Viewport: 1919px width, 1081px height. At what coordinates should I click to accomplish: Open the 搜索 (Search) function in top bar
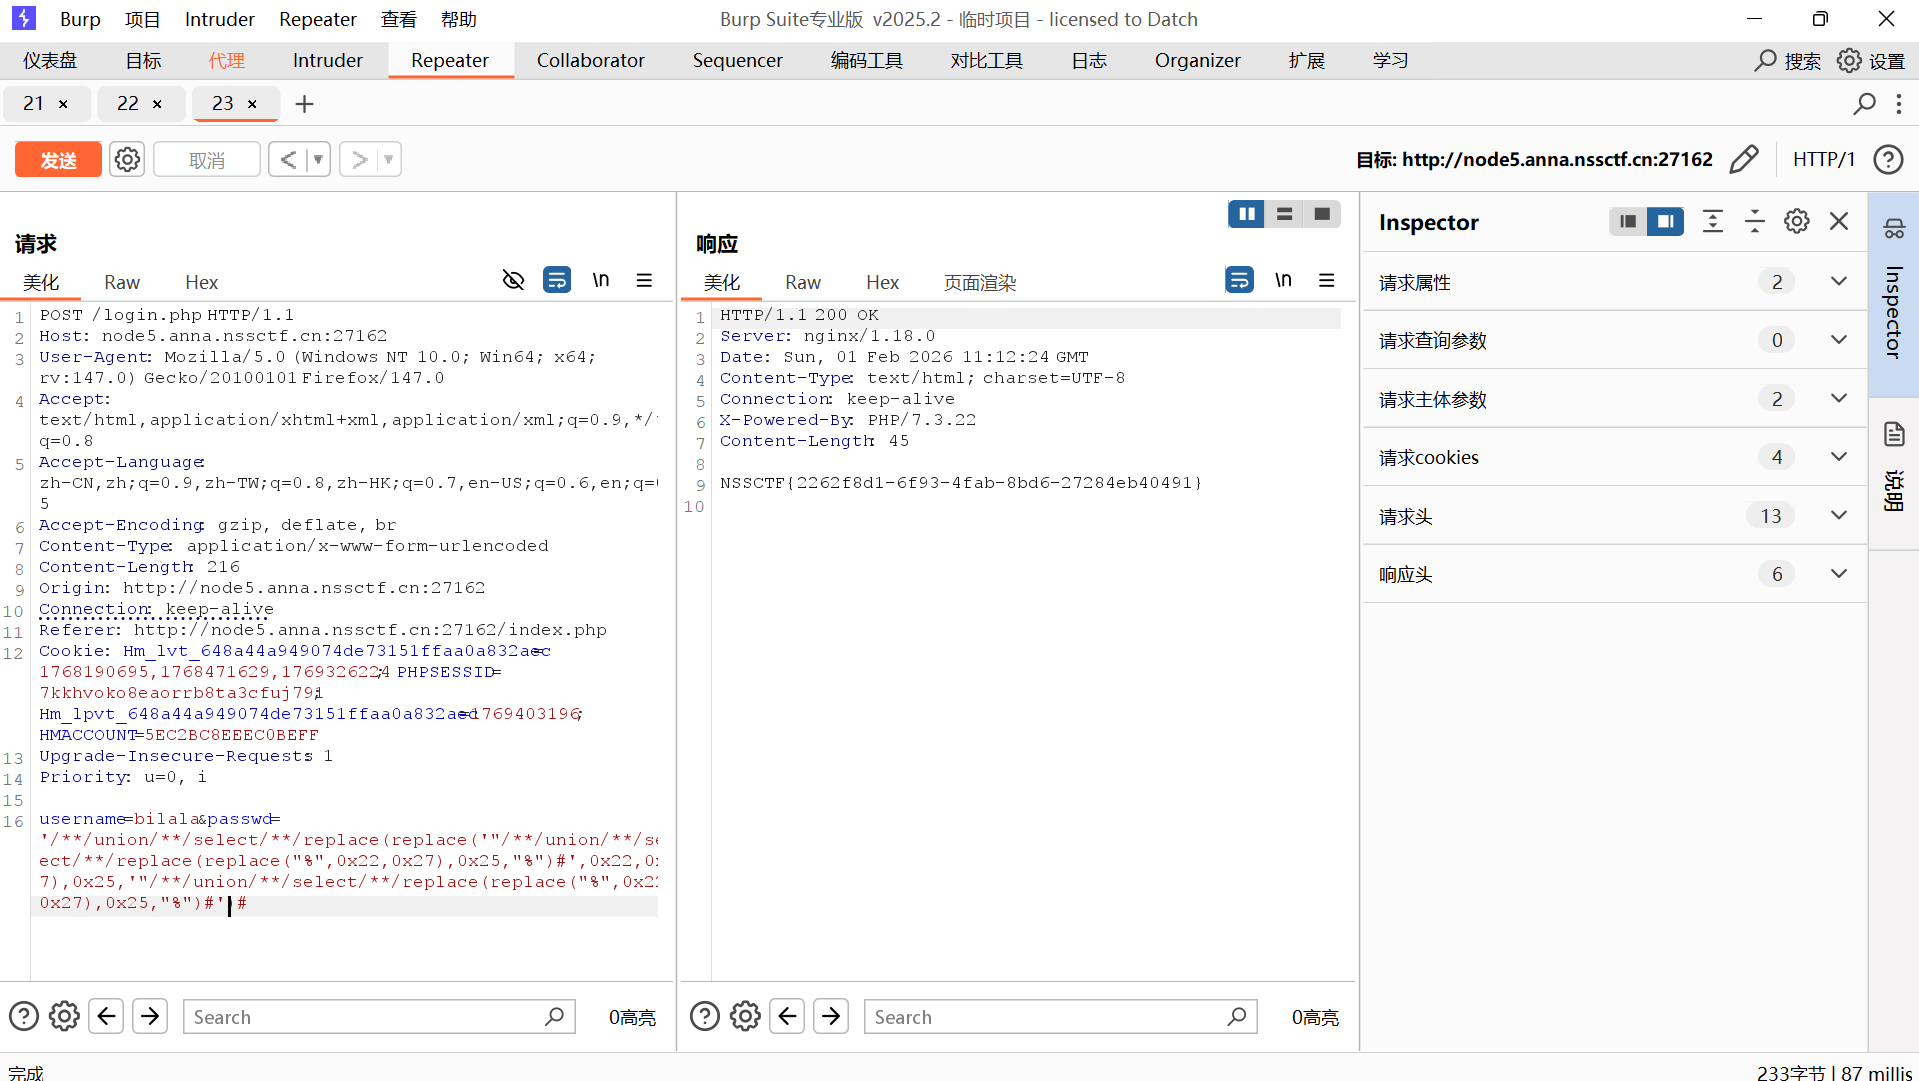click(1787, 61)
